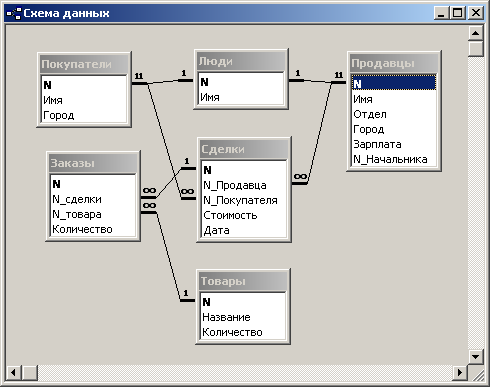Select the relationship line between Заказы and Товары

[168, 257]
